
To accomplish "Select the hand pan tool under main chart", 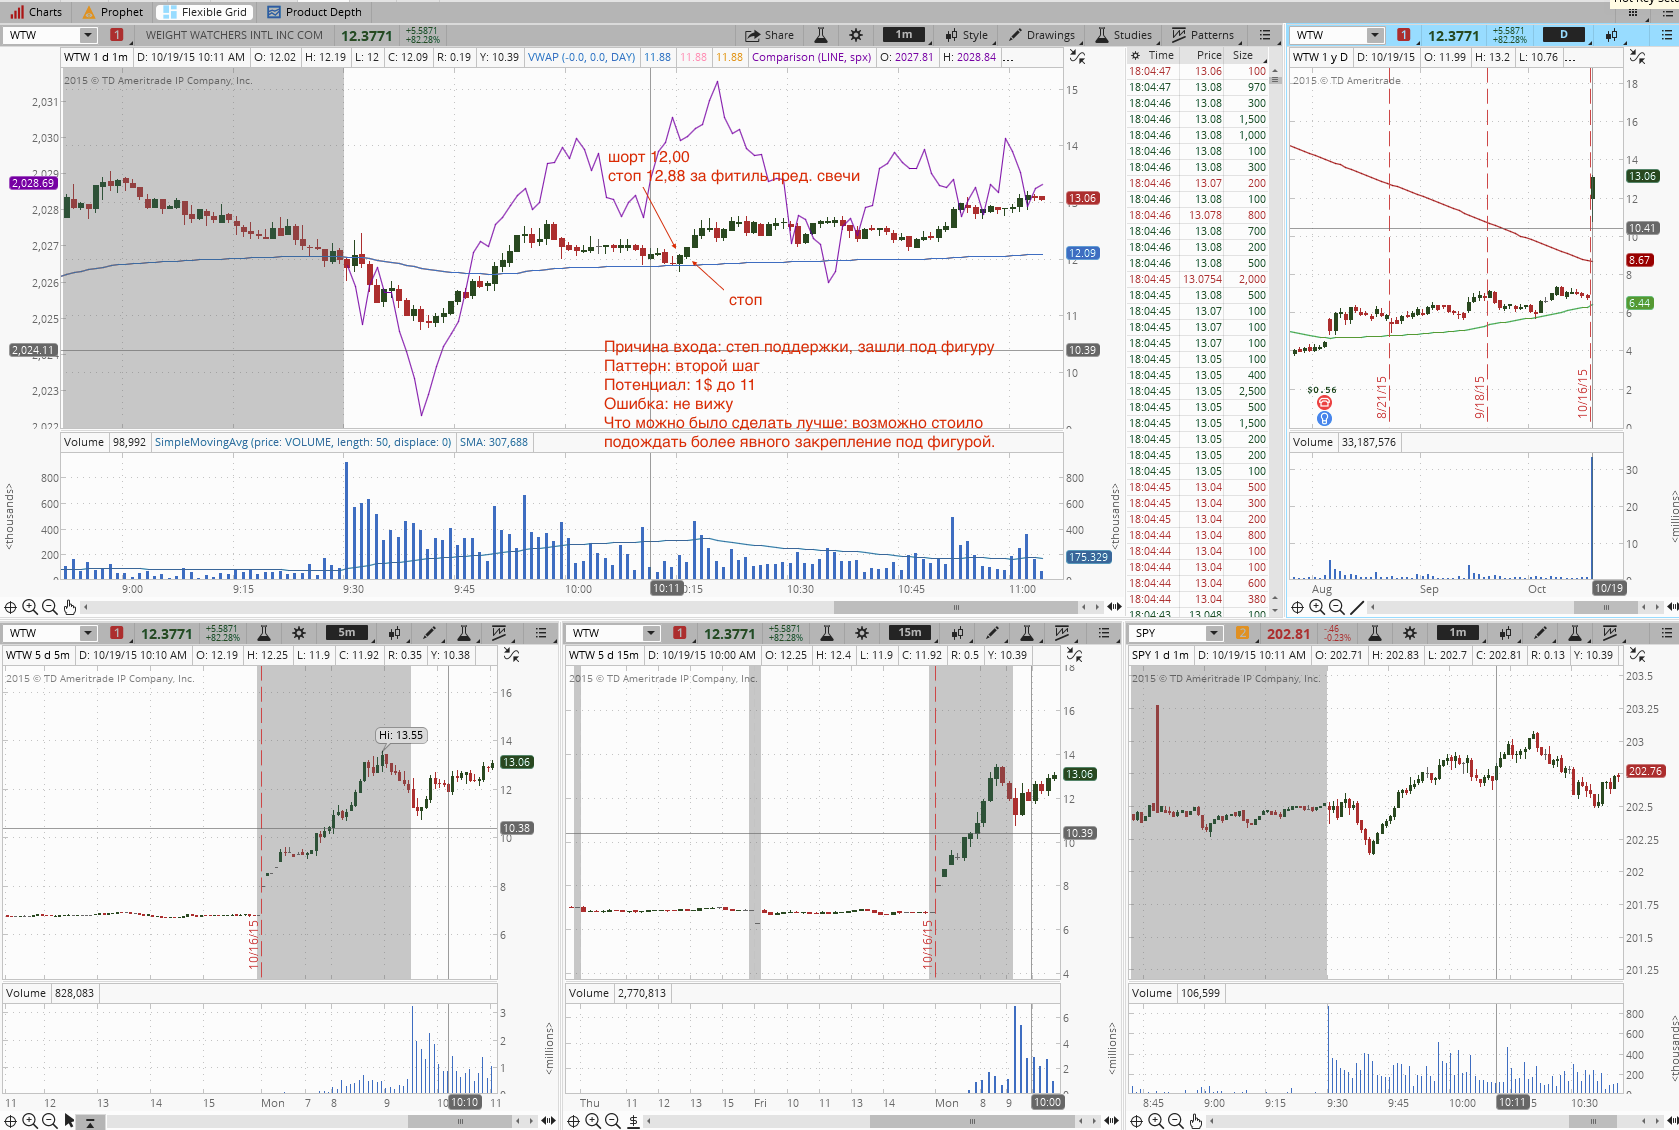I will pos(69,607).
